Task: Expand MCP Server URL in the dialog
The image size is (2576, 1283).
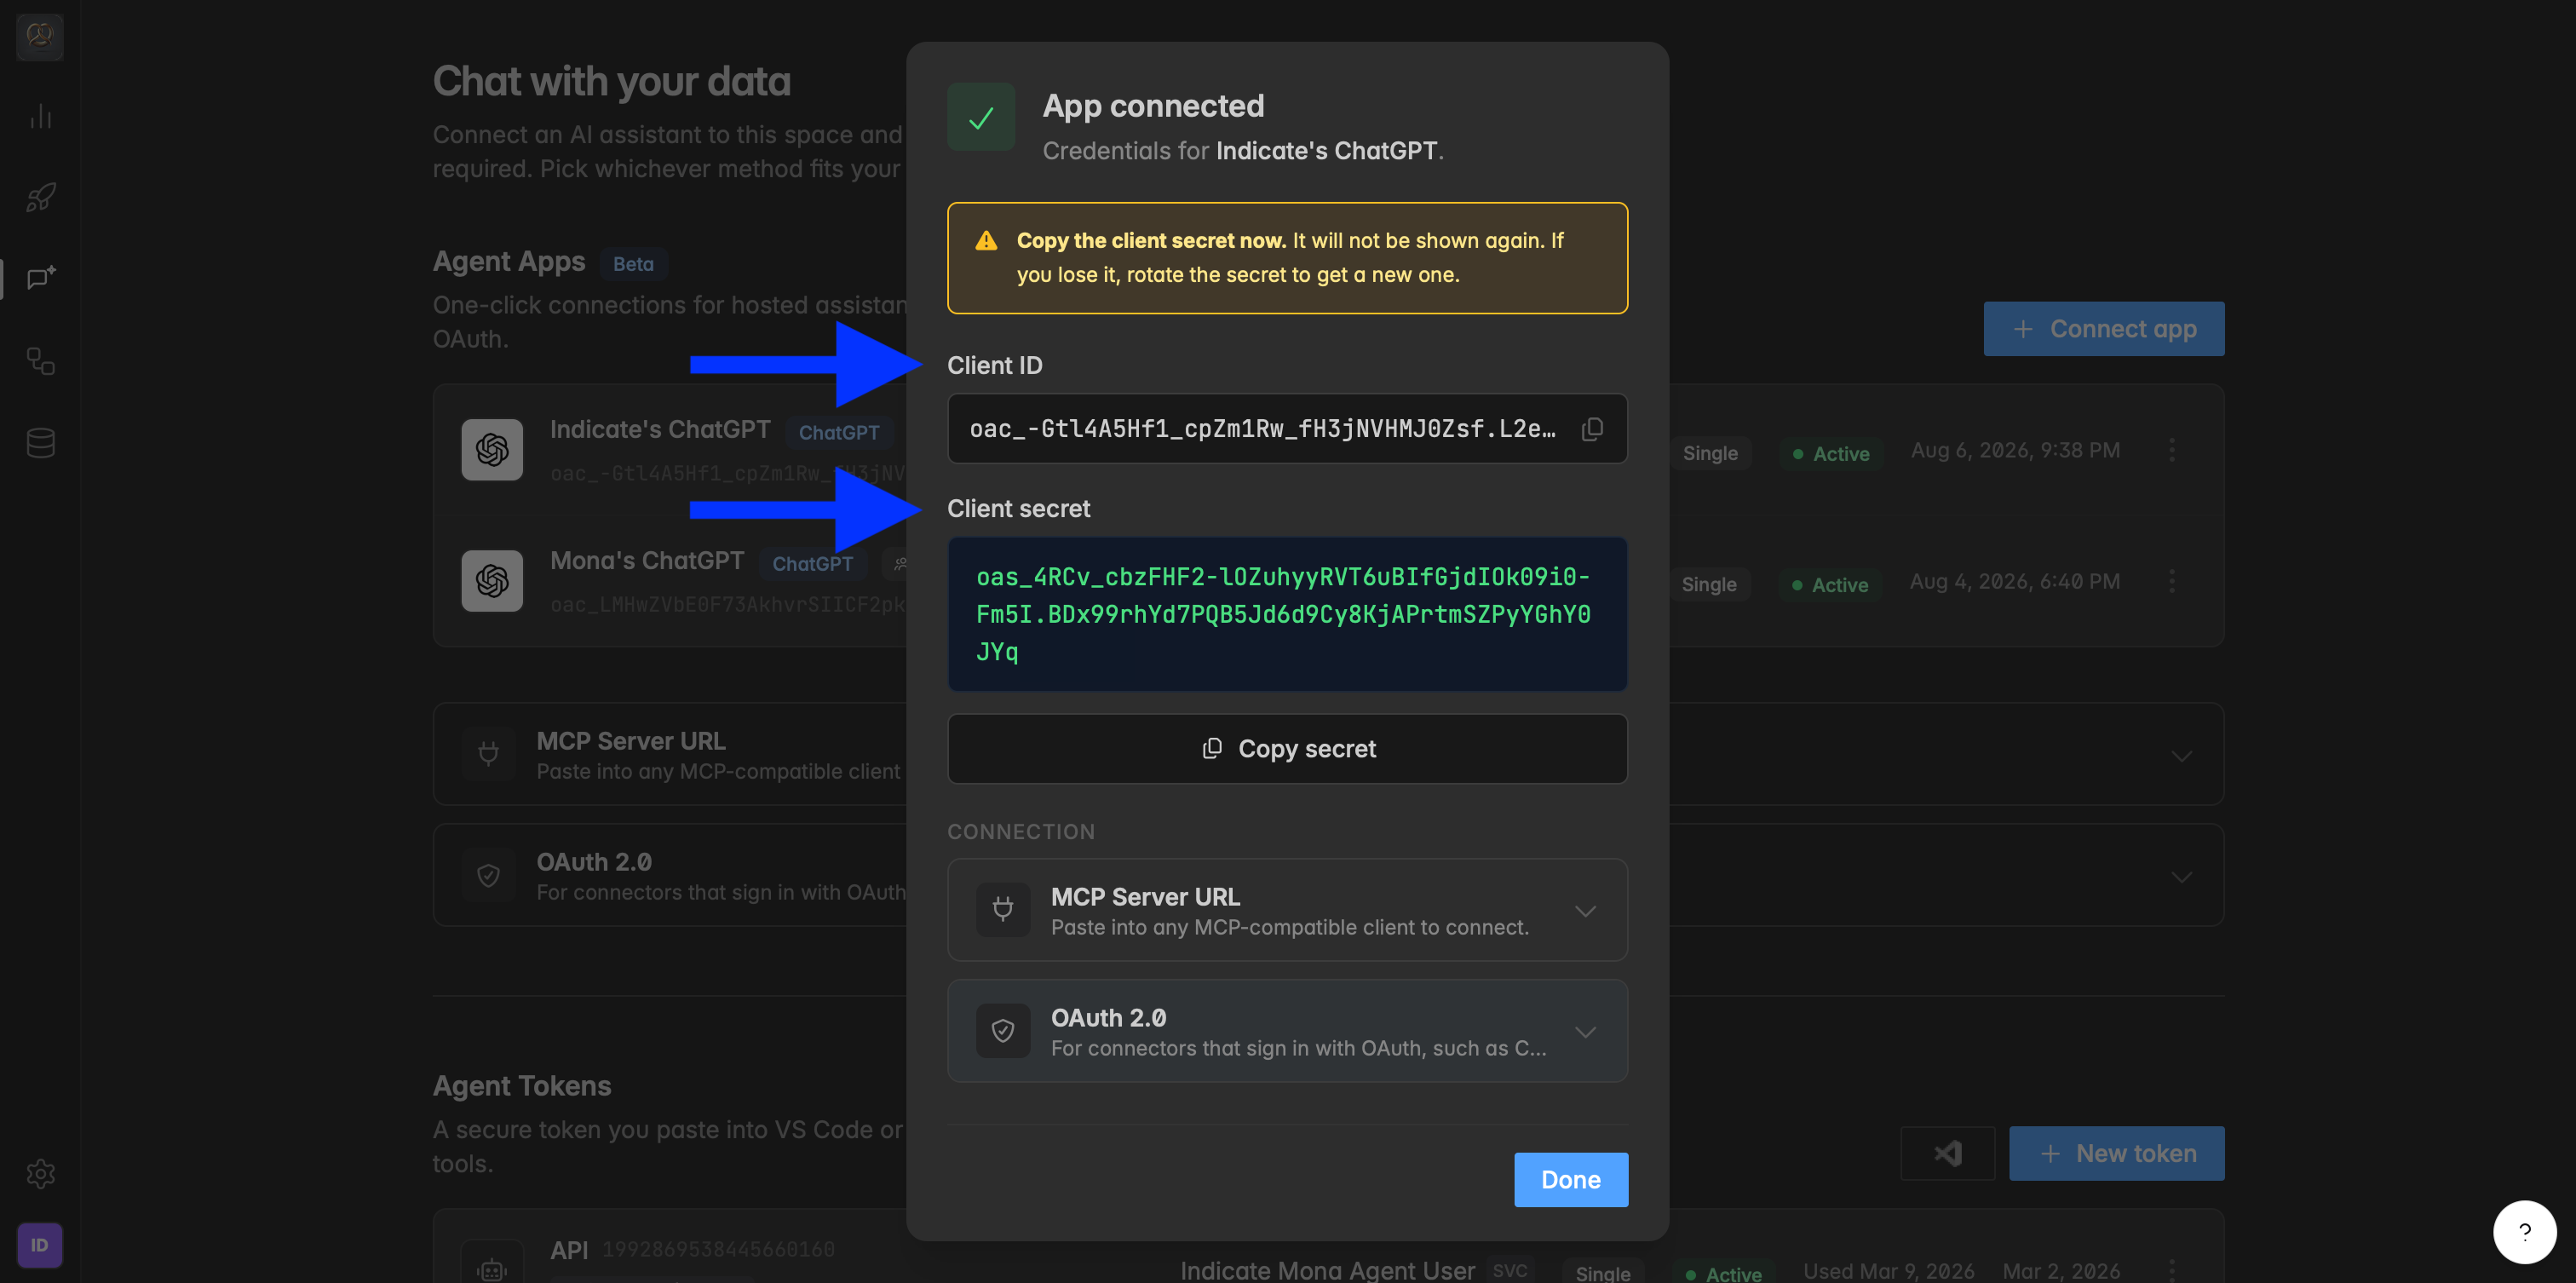Action: tap(1287, 910)
